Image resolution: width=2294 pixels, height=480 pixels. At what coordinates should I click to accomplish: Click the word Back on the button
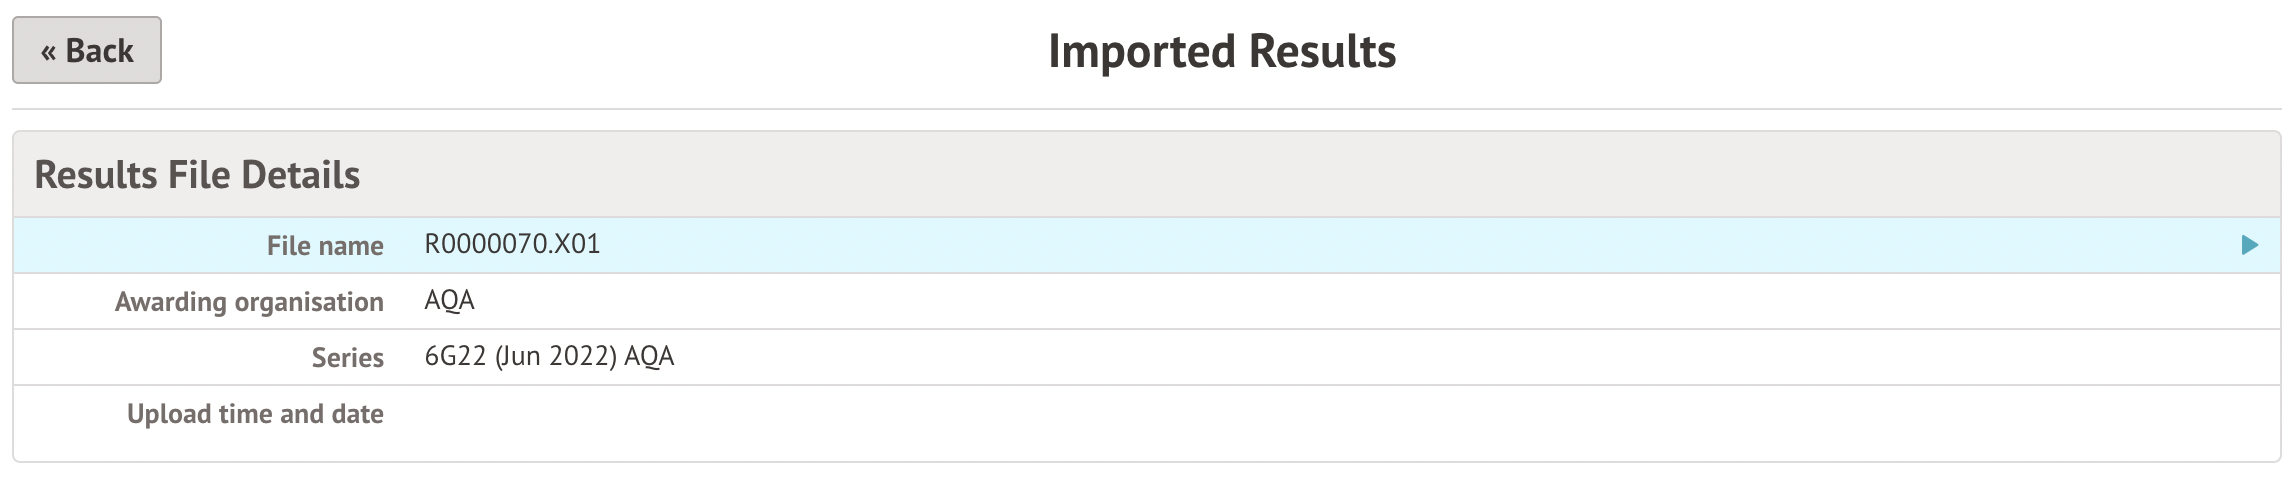[x=99, y=51]
